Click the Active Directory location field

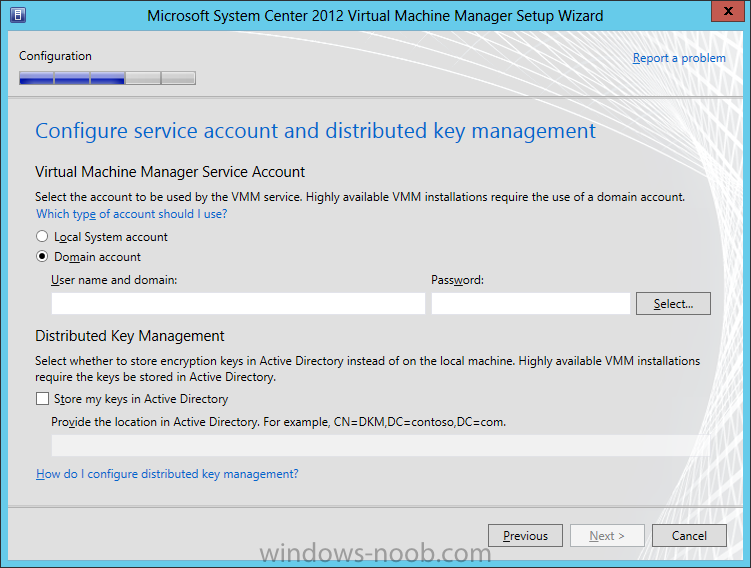click(x=380, y=445)
